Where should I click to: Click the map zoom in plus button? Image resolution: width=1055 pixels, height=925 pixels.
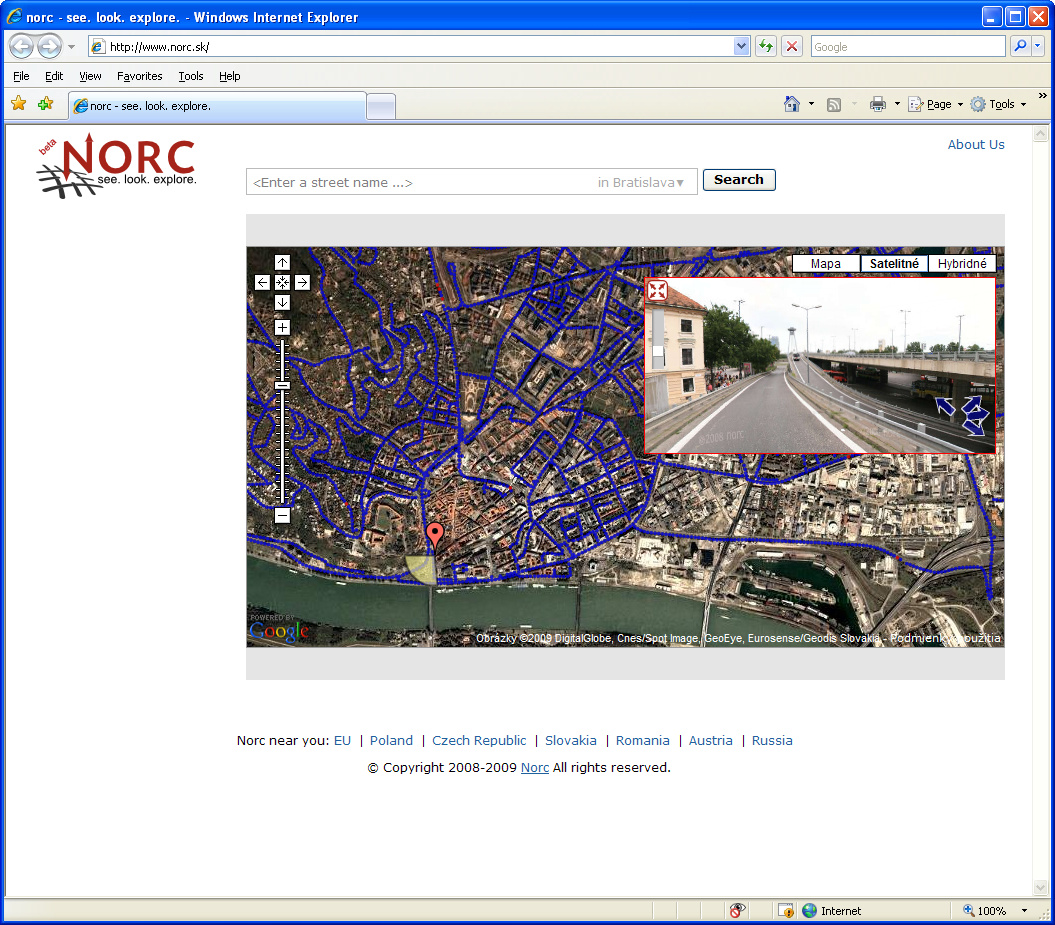(x=282, y=328)
